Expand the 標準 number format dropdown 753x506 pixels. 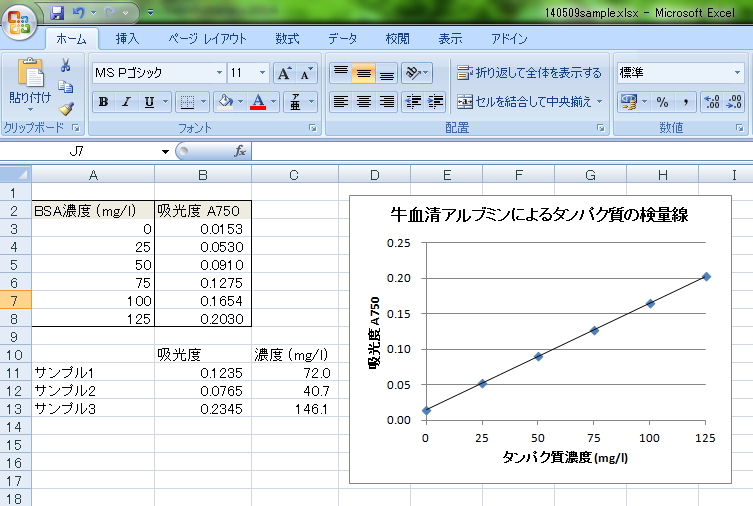[737, 73]
